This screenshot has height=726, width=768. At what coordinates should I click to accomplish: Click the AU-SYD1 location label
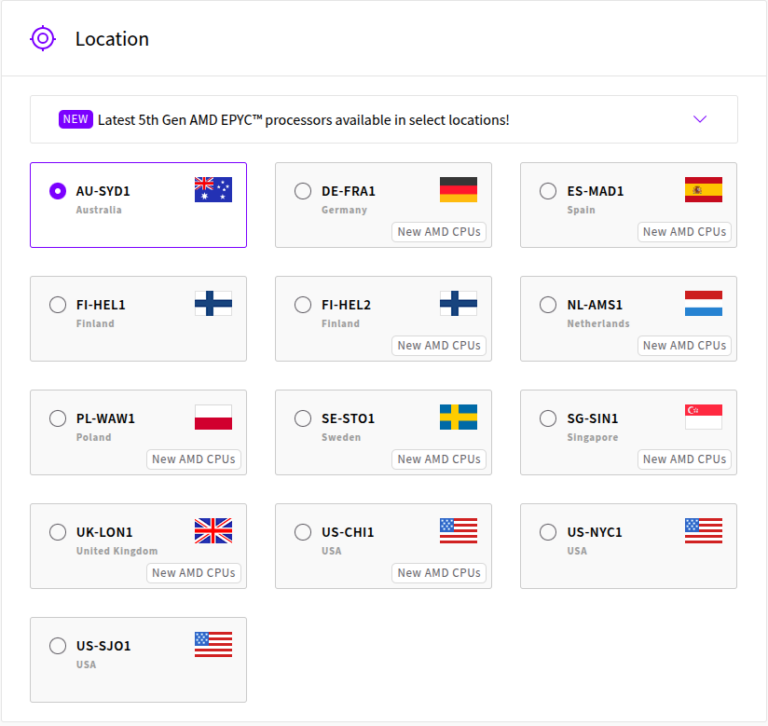point(103,191)
